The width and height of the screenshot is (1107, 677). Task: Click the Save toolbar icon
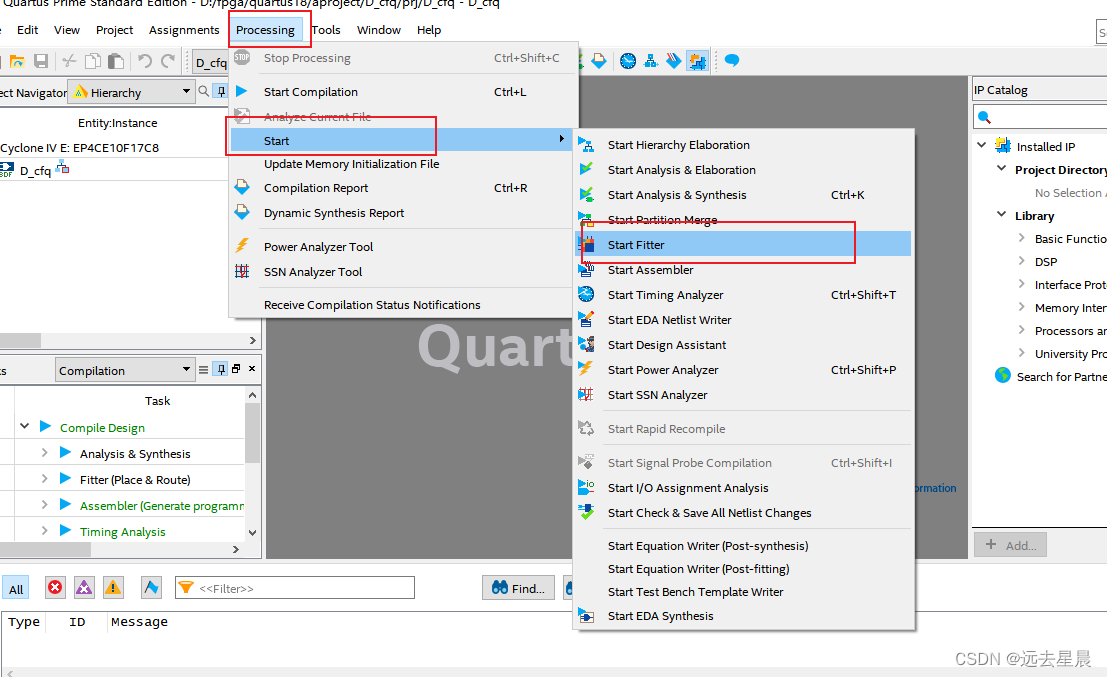coord(41,61)
